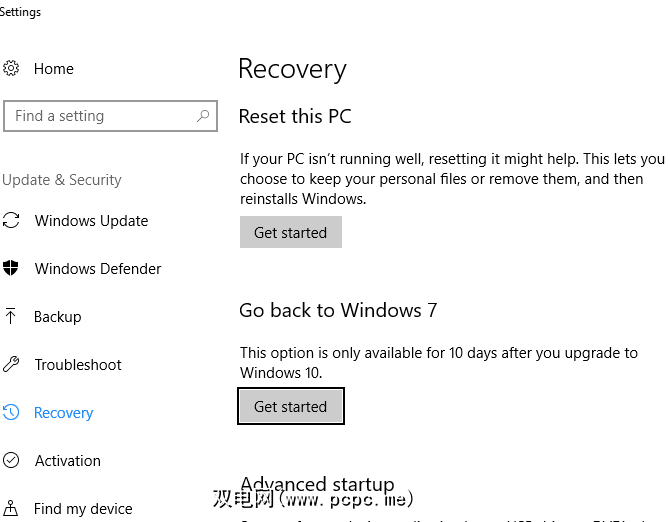Click the Backup upload arrow icon
The image size is (670, 522).
point(11,316)
